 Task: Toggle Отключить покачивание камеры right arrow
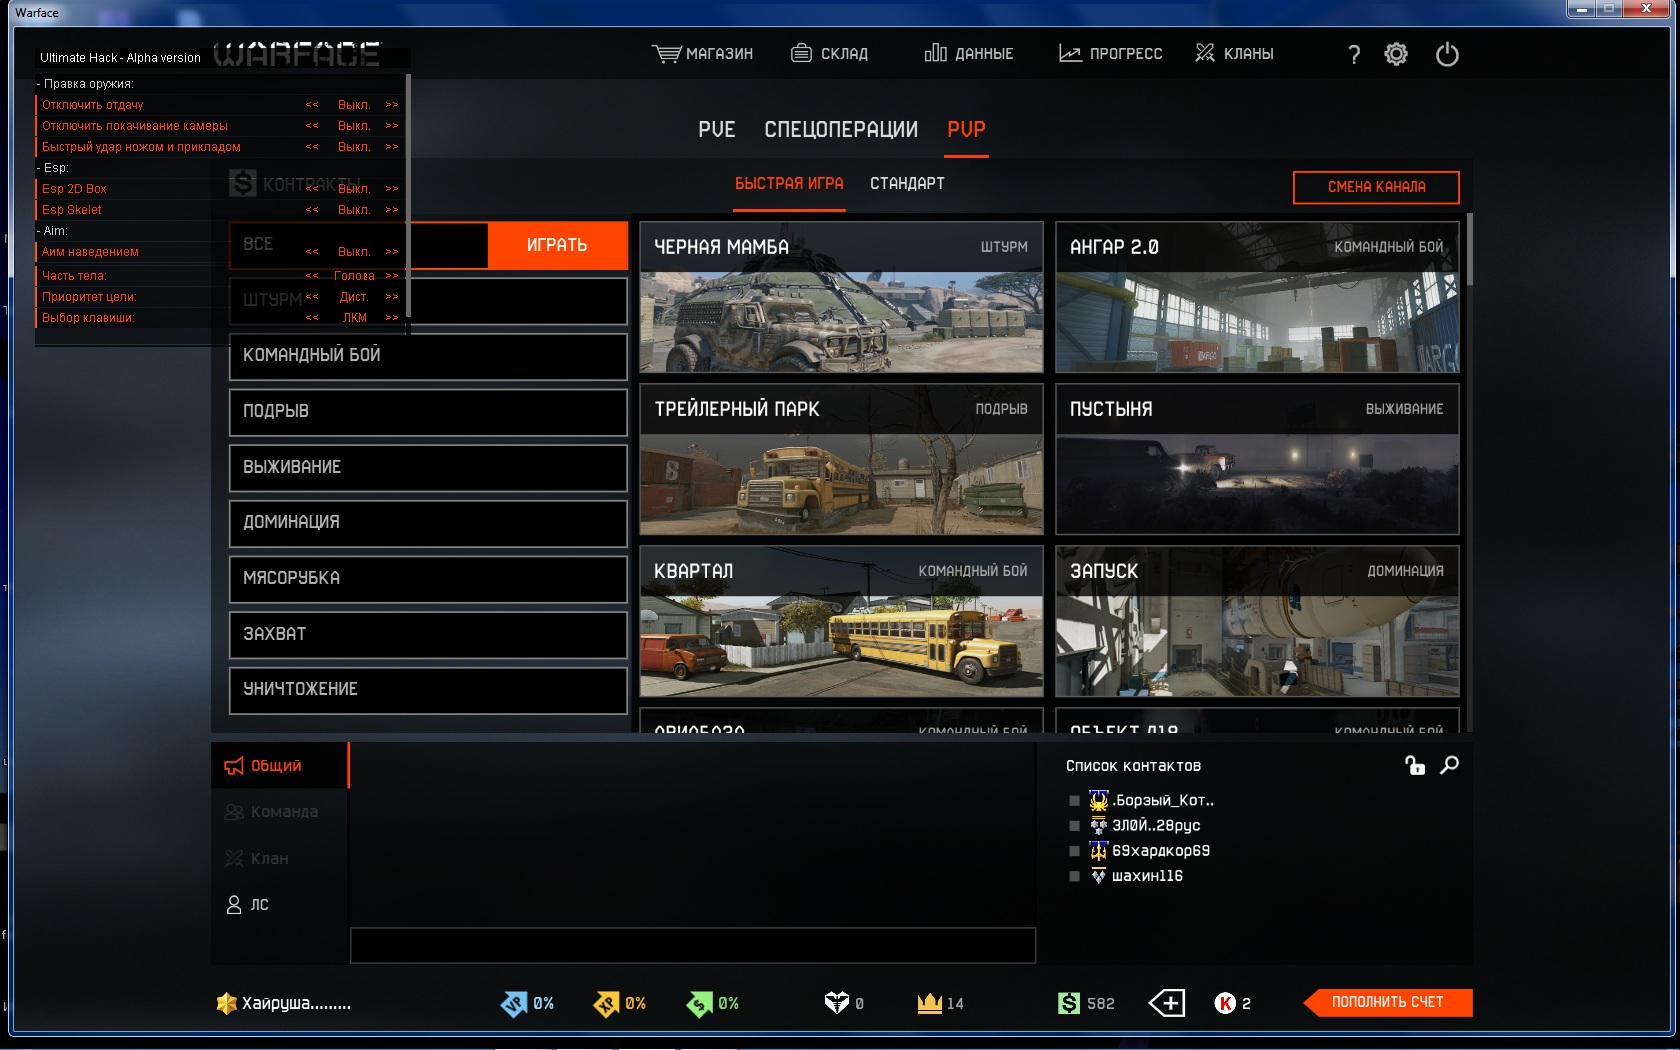point(392,126)
